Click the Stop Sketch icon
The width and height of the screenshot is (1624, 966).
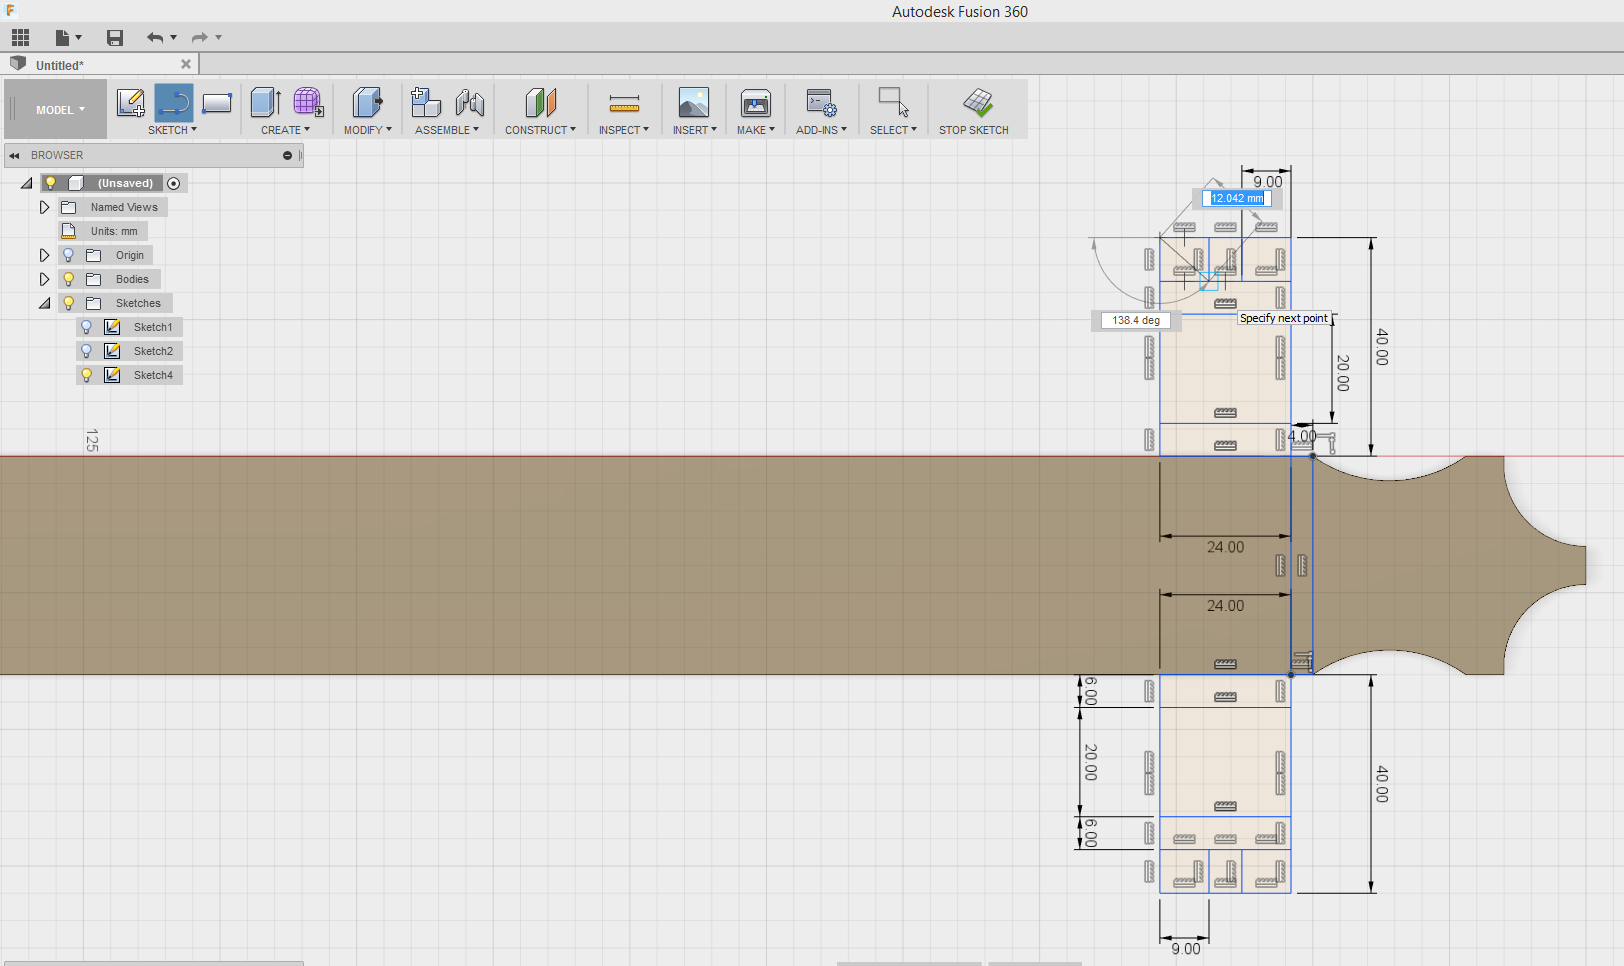pyautogui.click(x=977, y=102)
